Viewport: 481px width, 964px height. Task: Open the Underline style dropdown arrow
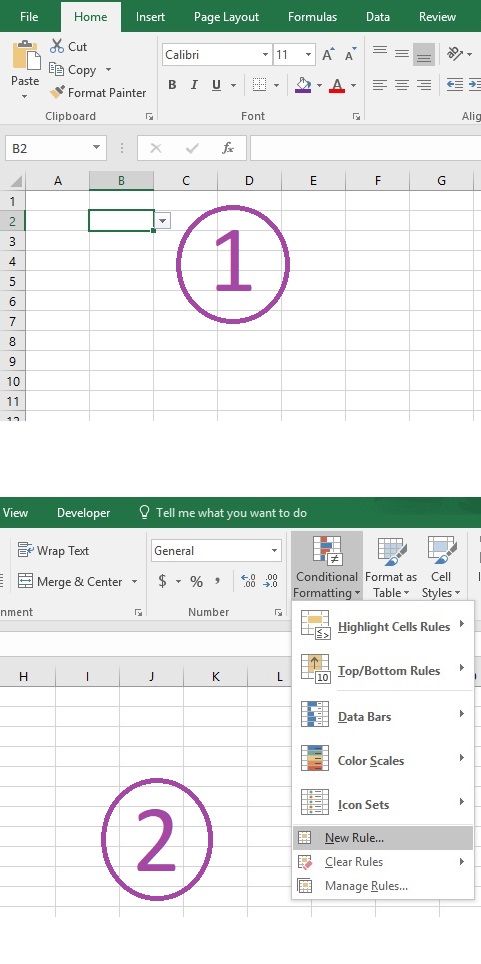pos(233,85)
